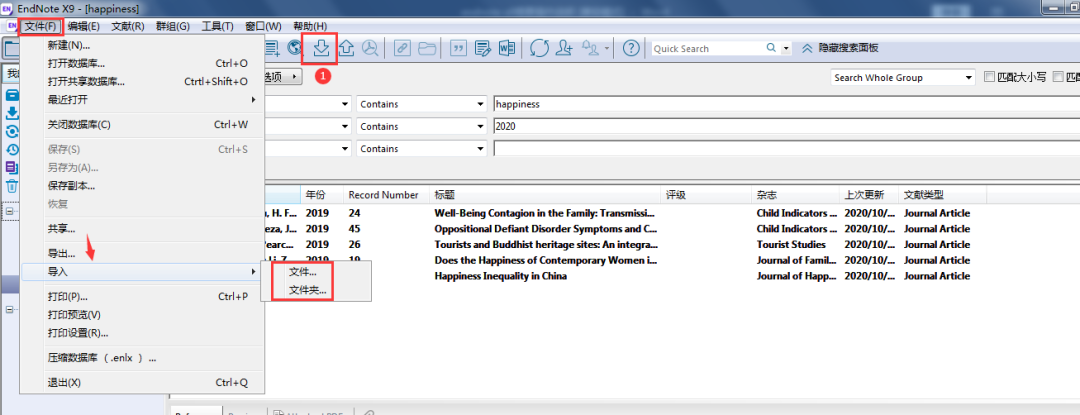Viewport: 1080px width, 415px height.
Task: Click the Open Link icon
Action: 402,47
